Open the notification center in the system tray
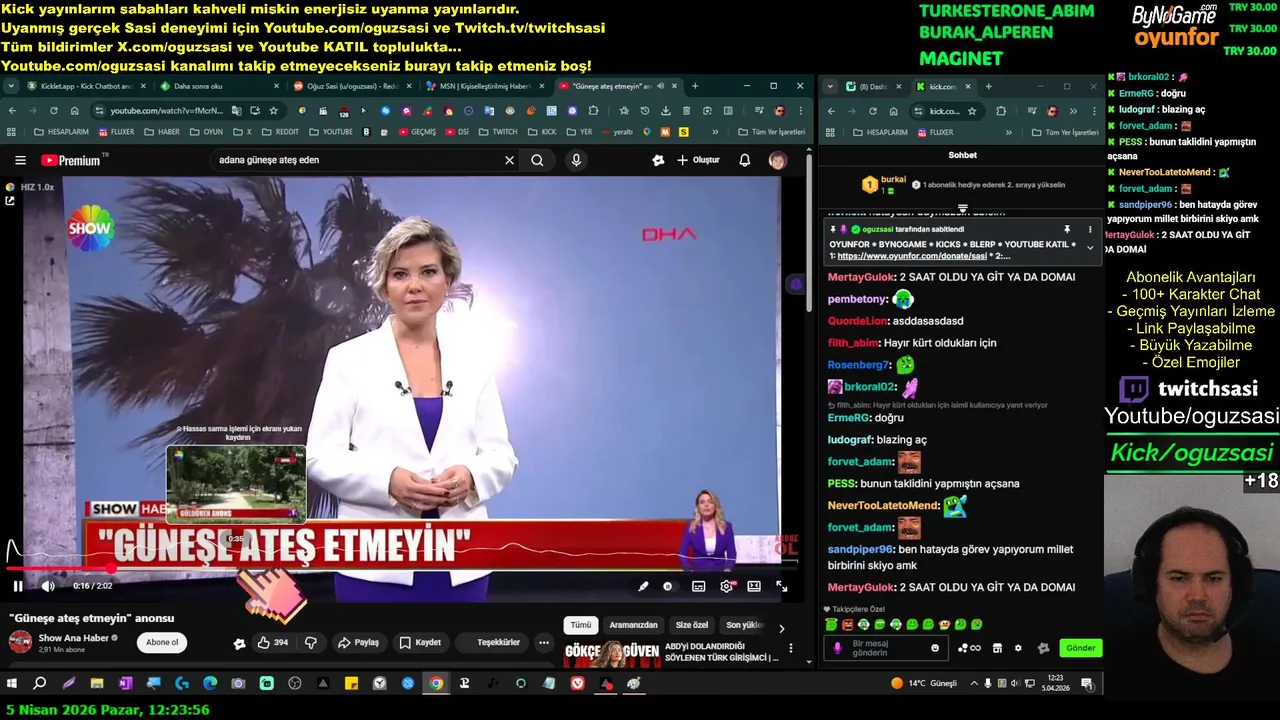This screenshot has width=1280, height=720. (1087, 684)
